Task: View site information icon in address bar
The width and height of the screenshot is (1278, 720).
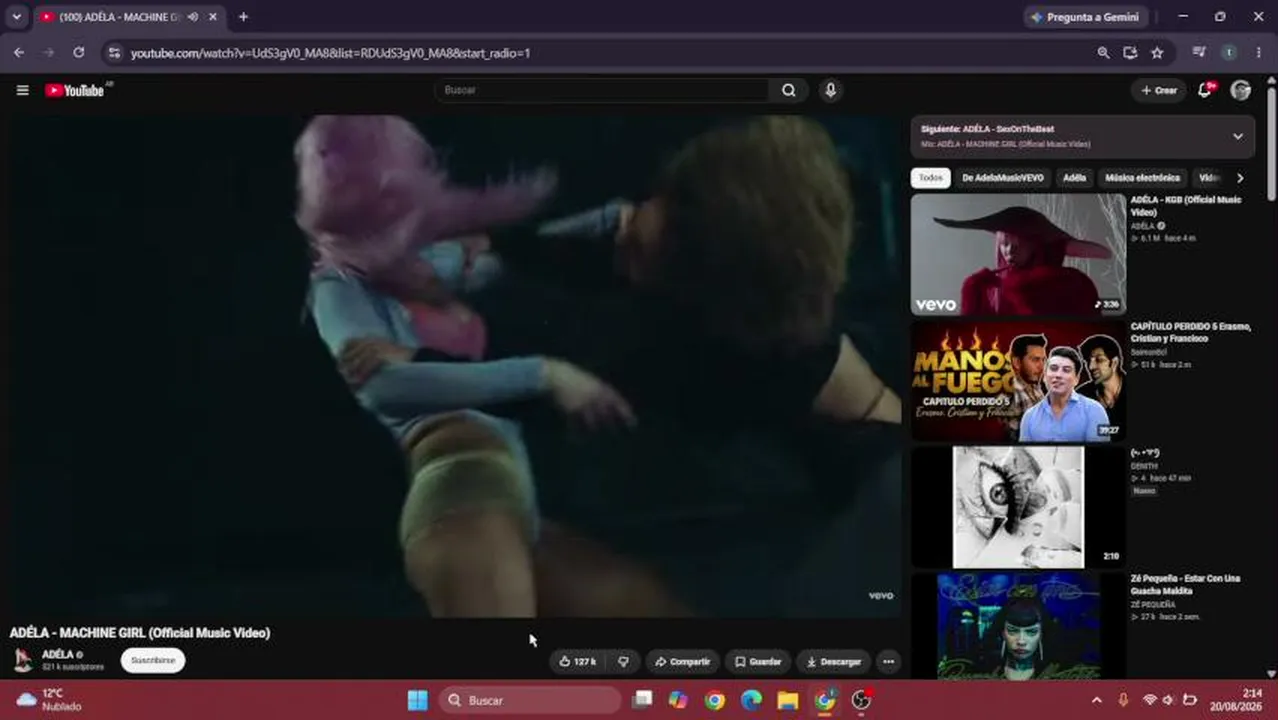Action: [x=113, y=53]
